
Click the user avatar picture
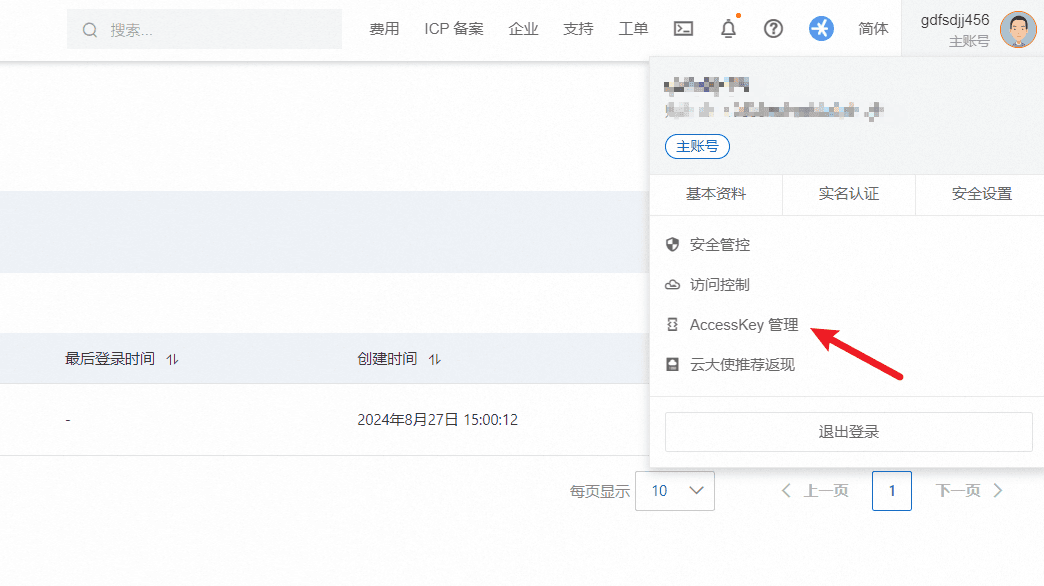pyautogui.click(x=1018, y=30)
